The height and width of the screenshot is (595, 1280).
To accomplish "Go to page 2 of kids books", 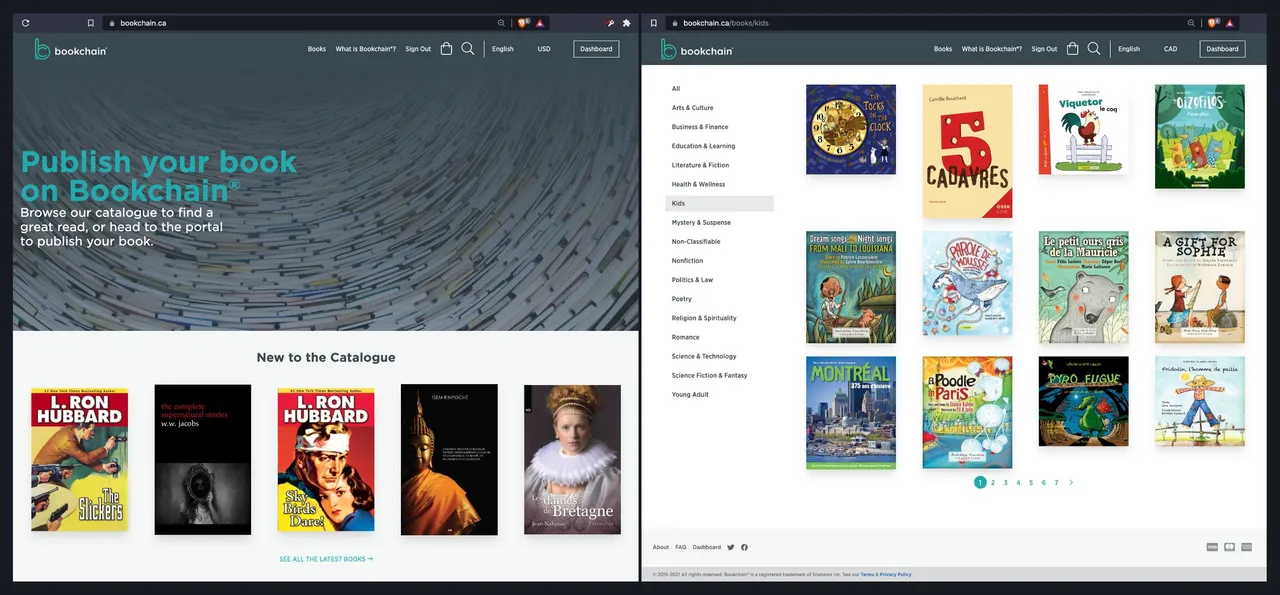I will click(x=993, y=482).
